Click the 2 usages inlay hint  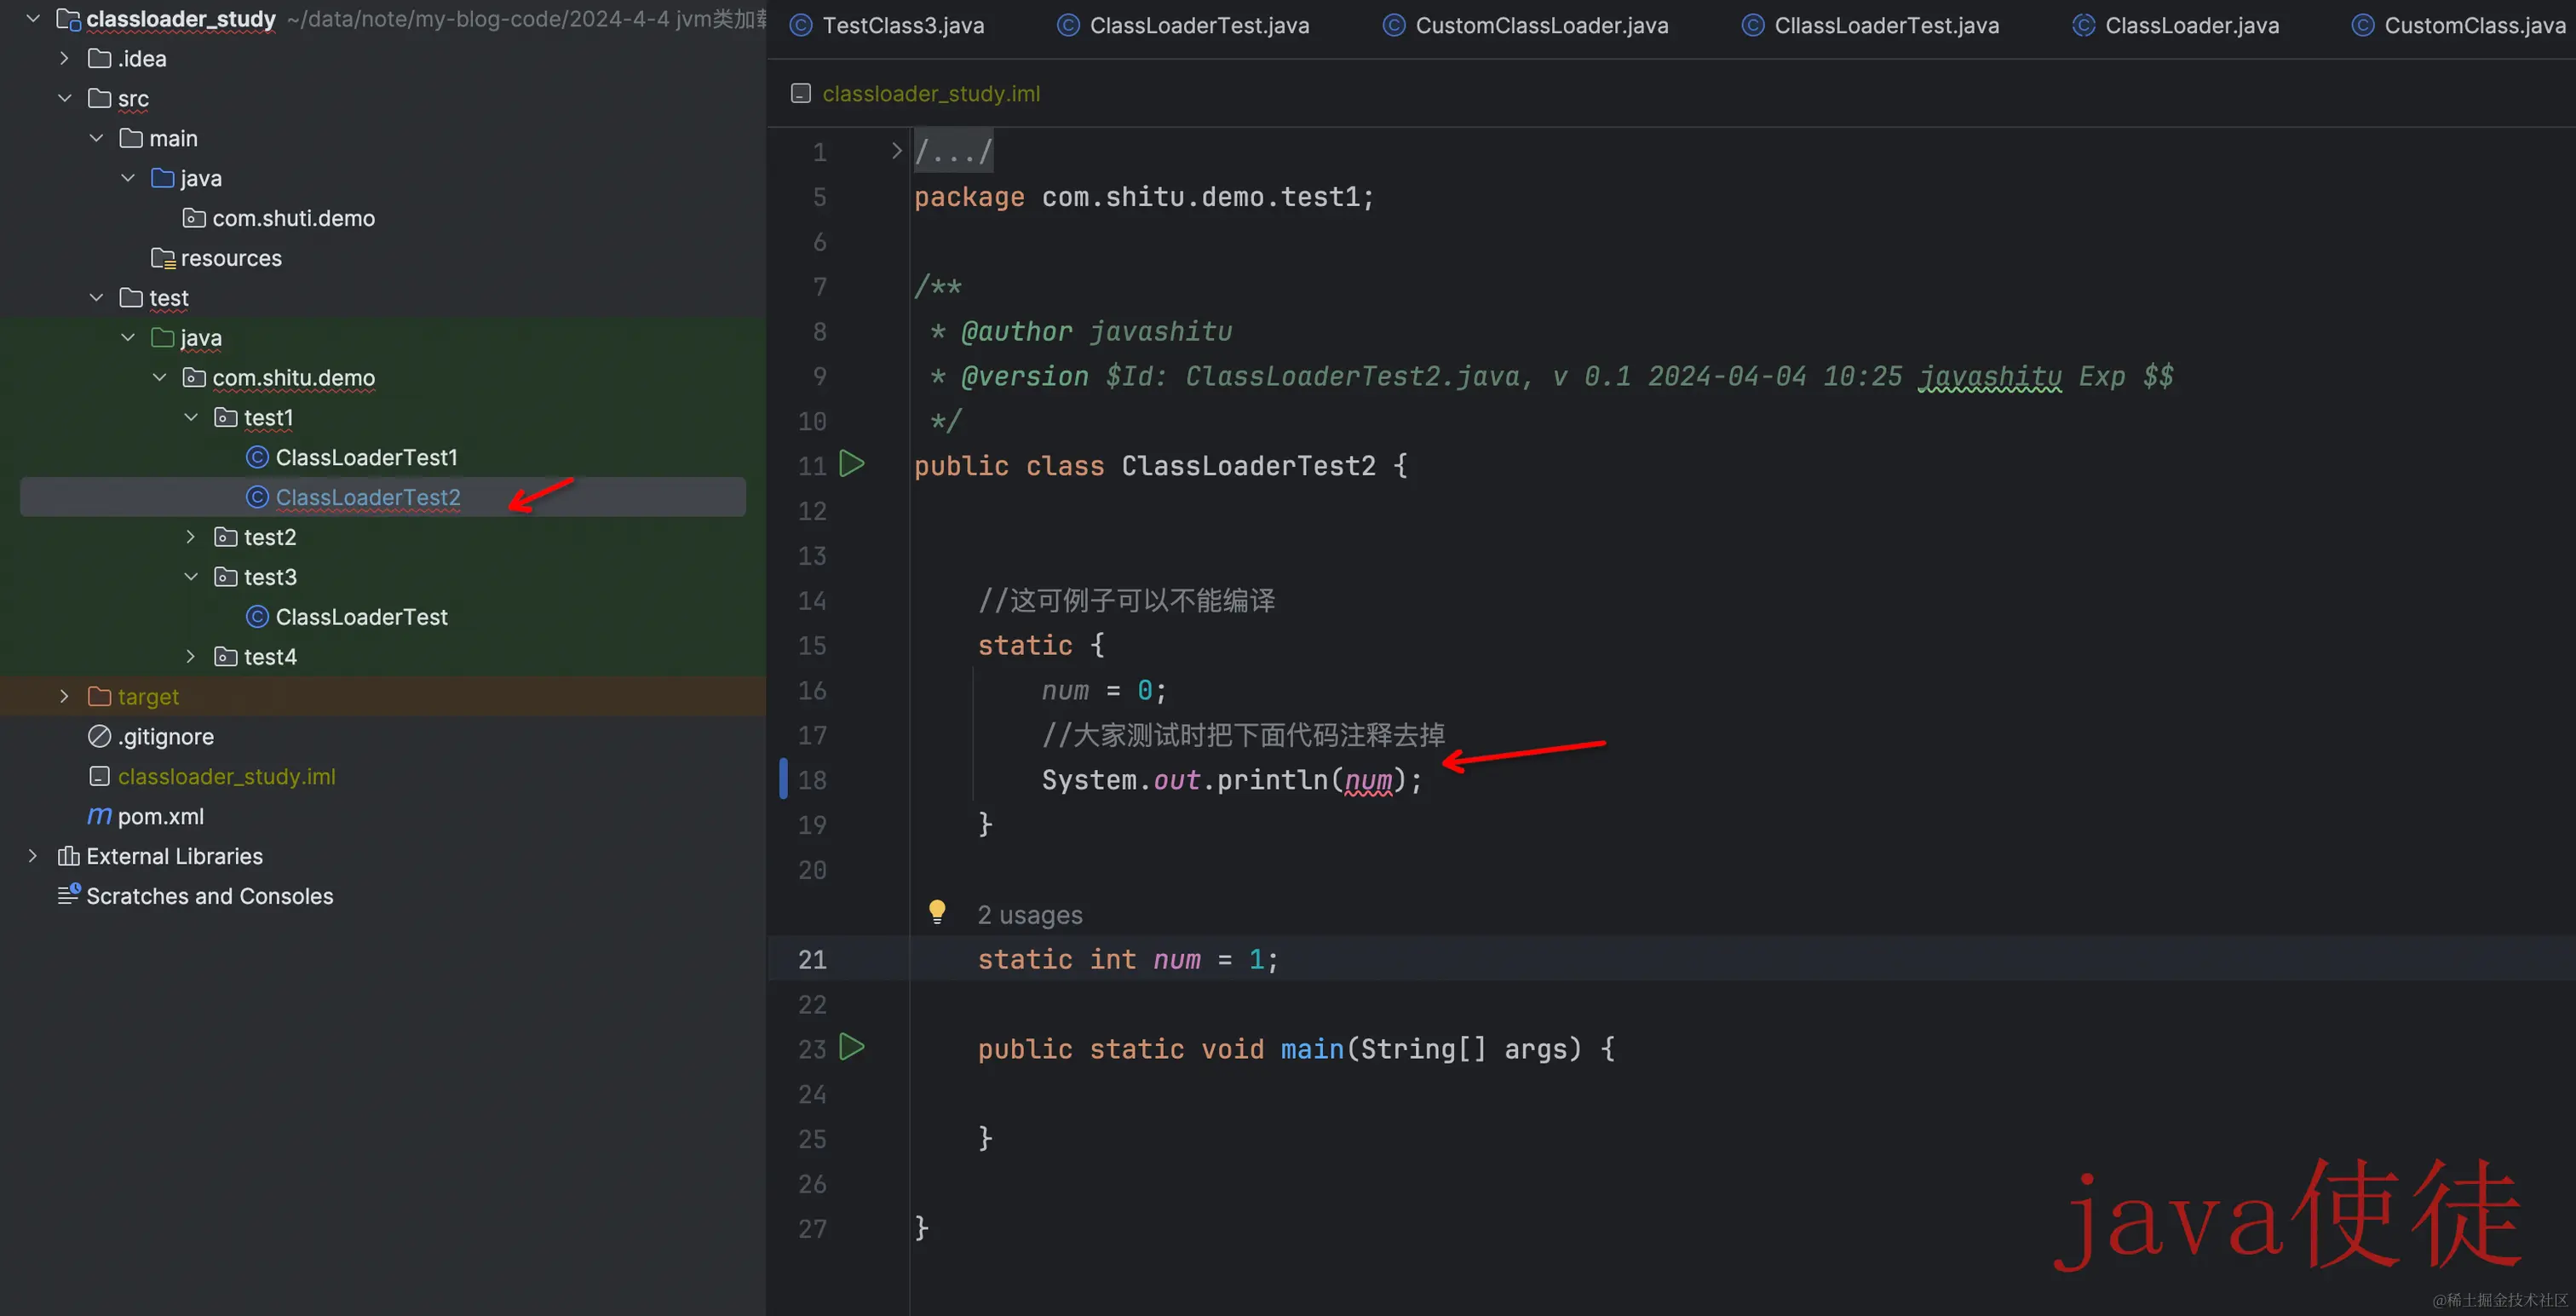click(1029, 915)
